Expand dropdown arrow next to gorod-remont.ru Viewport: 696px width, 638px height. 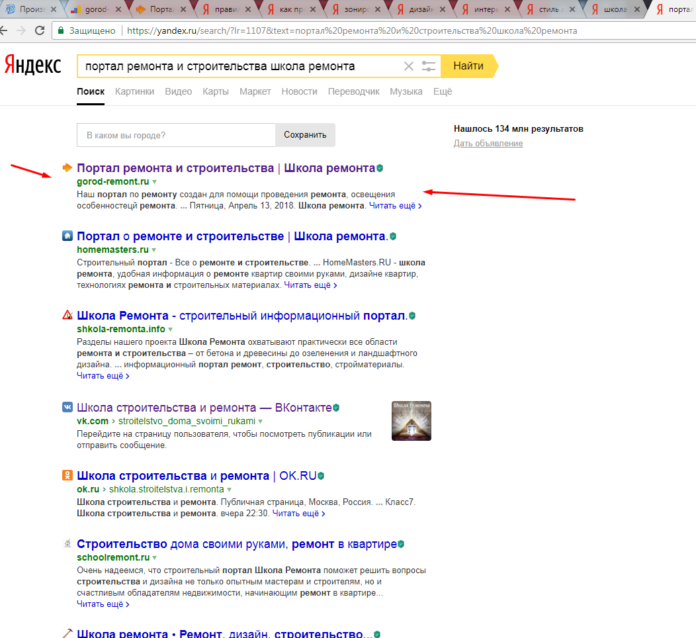[x=154, y=182]
